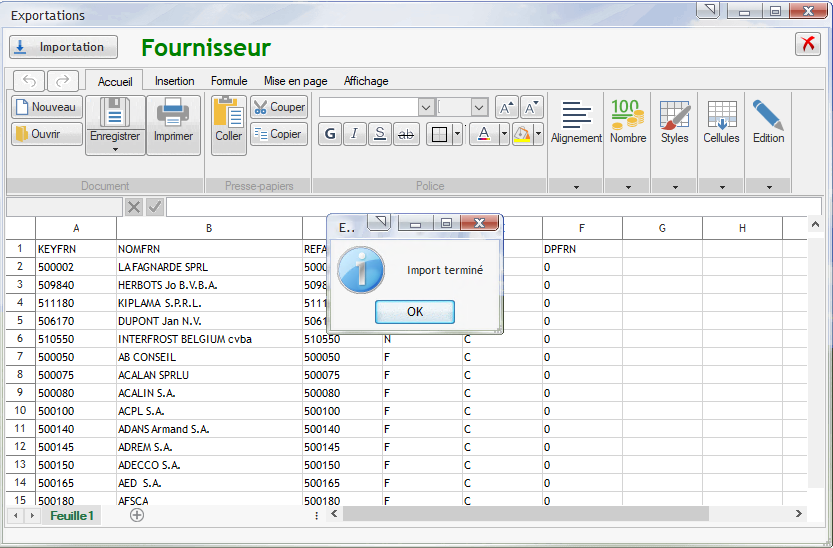Open the Styles gallery icon
This screenshot has height=548, width=833.
pyautogui.click(x=675, y=114)
